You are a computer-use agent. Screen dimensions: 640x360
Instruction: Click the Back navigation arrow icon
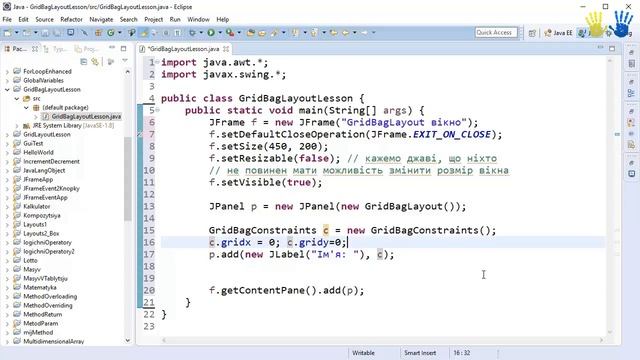point(345,33)
